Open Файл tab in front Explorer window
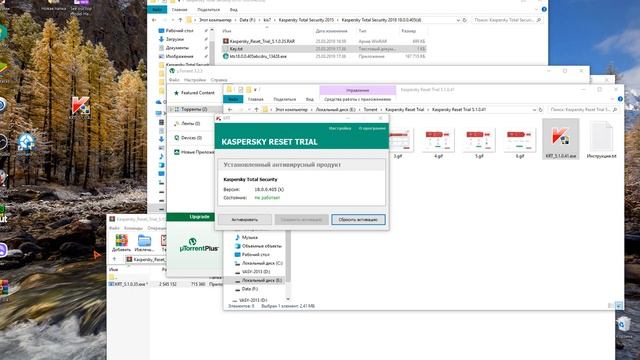The image size is (640, 360). point(233,99)
